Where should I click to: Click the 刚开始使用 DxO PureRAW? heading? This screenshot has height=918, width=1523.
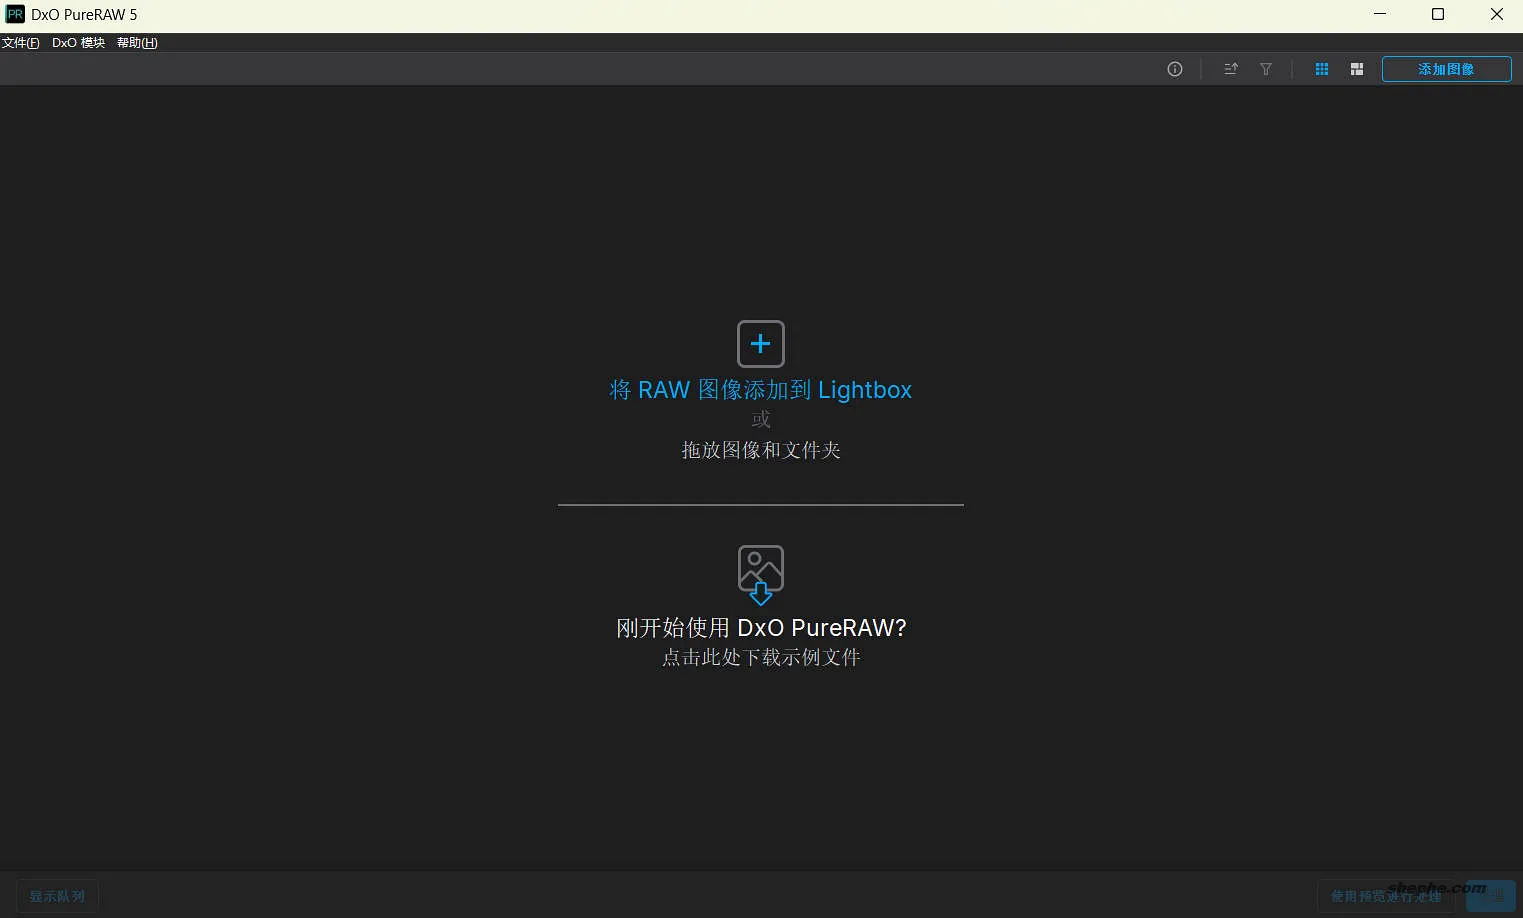click(761, 628)
